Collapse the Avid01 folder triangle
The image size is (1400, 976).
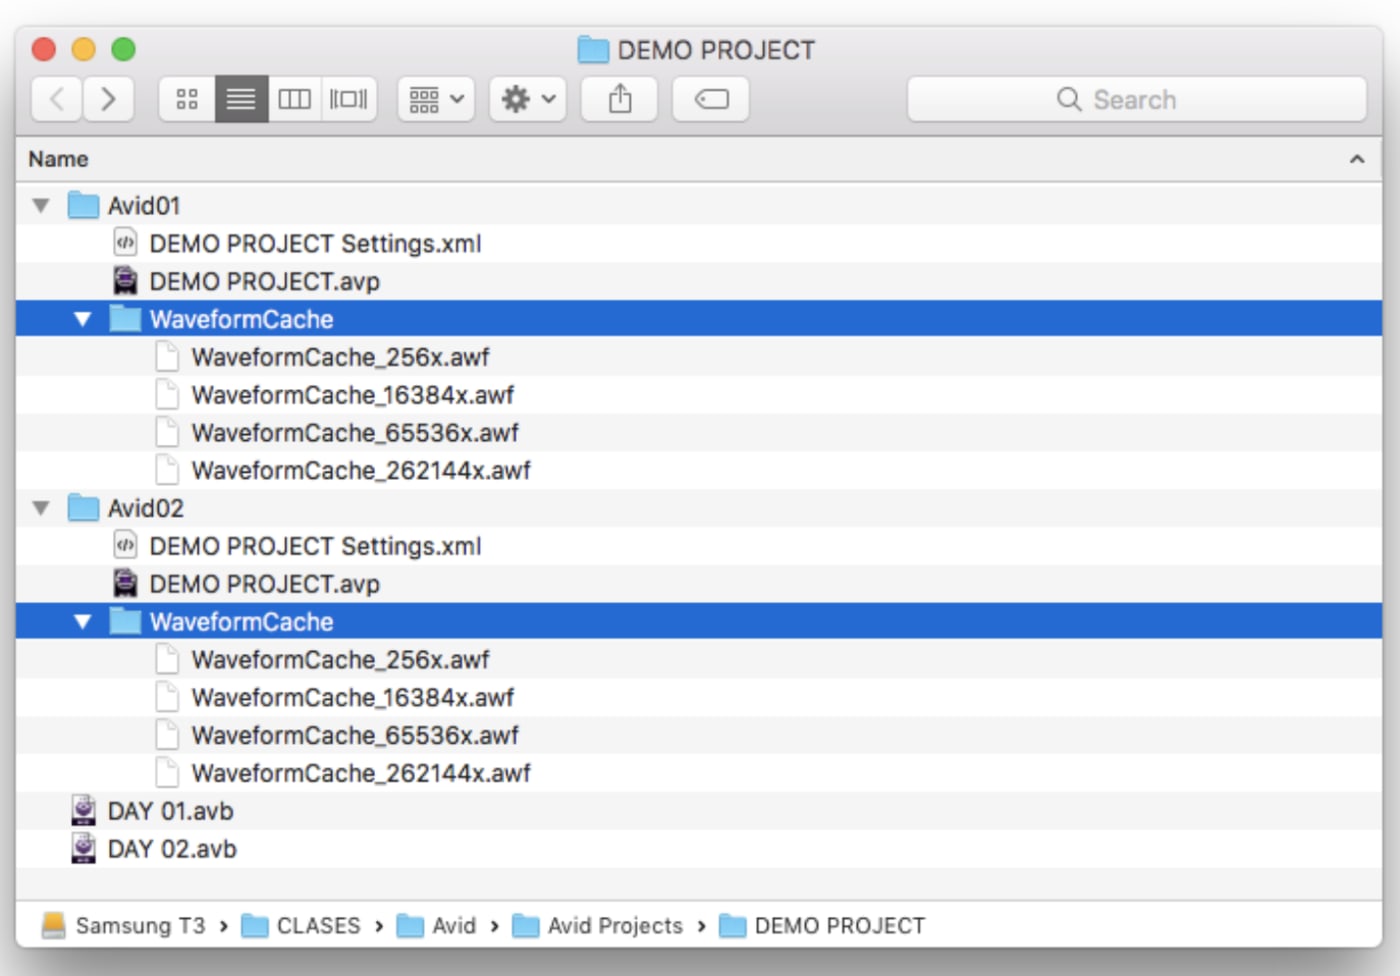(x=41, y=206)
